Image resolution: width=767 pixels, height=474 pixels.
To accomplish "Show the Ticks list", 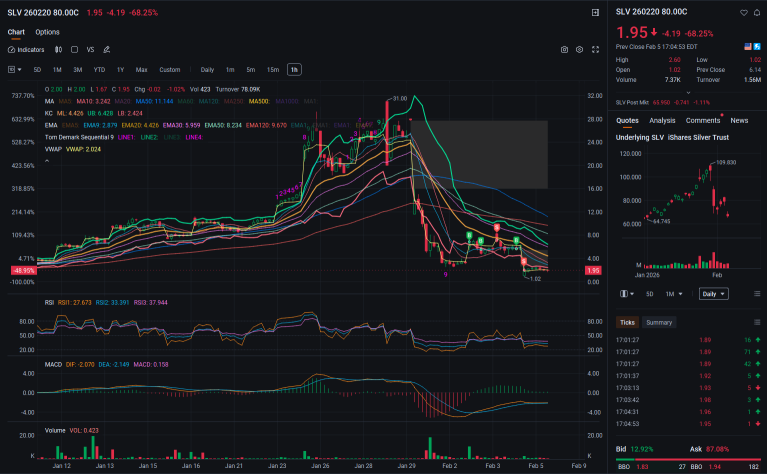I will [x=627, y=322].
